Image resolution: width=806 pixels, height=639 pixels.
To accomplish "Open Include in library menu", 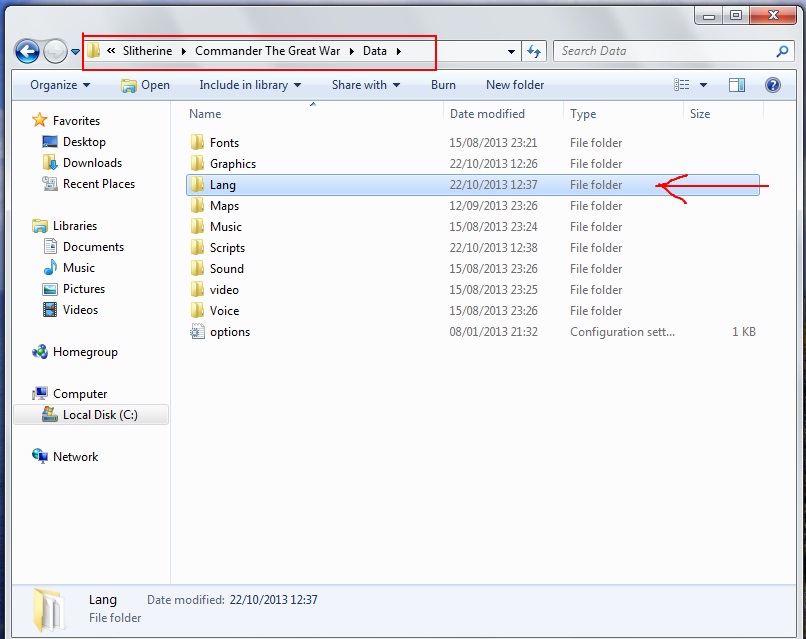I will coord(250,85).
